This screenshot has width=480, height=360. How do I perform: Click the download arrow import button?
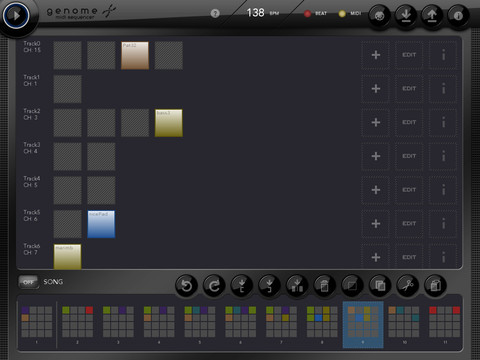pyautogui.click(x=406, y=15)
